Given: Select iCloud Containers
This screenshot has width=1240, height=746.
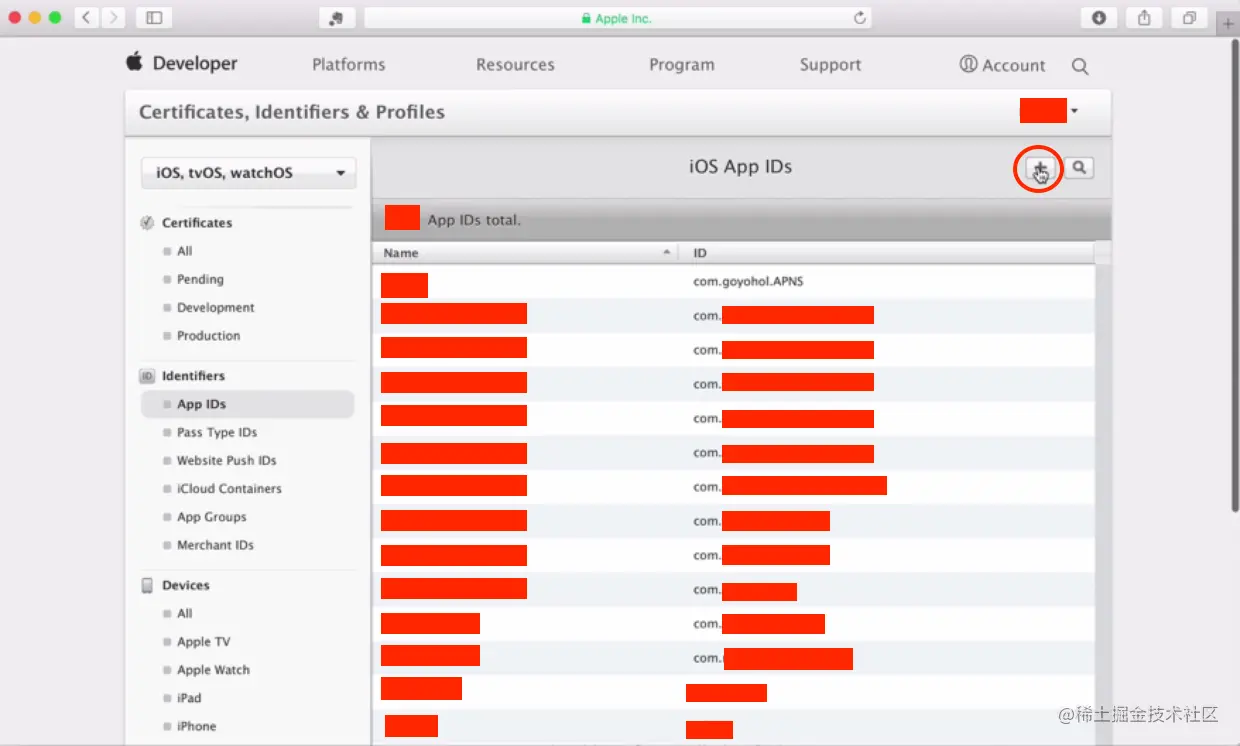Looking at the screenshot, I should [x=229, y=488].
